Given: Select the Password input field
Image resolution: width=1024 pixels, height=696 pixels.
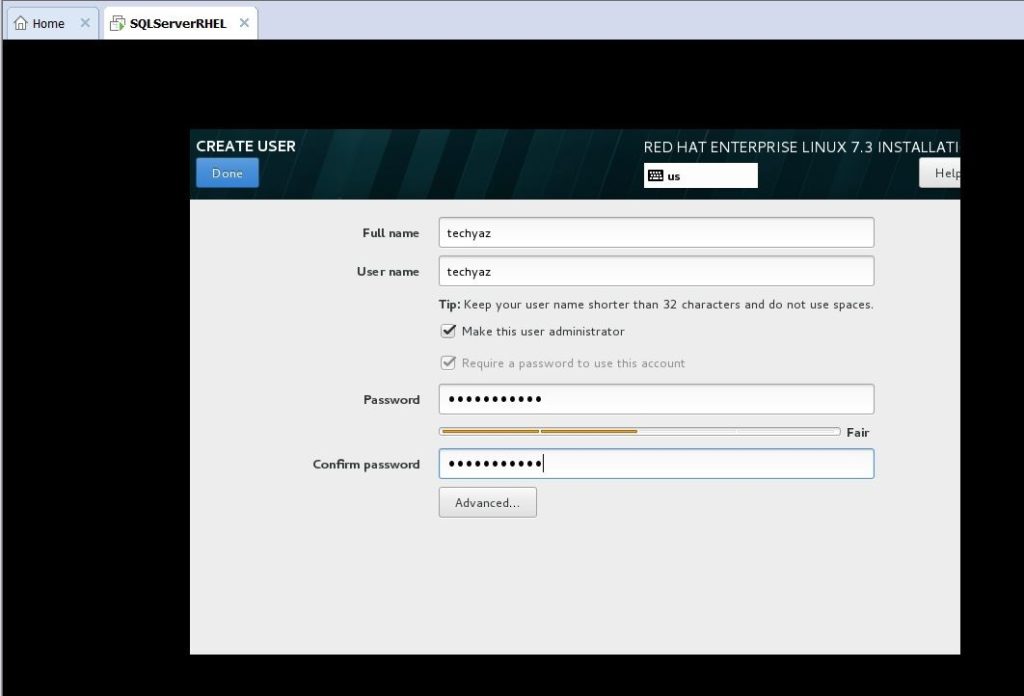Looking at the screenshot, I should [x=656, y=399].
